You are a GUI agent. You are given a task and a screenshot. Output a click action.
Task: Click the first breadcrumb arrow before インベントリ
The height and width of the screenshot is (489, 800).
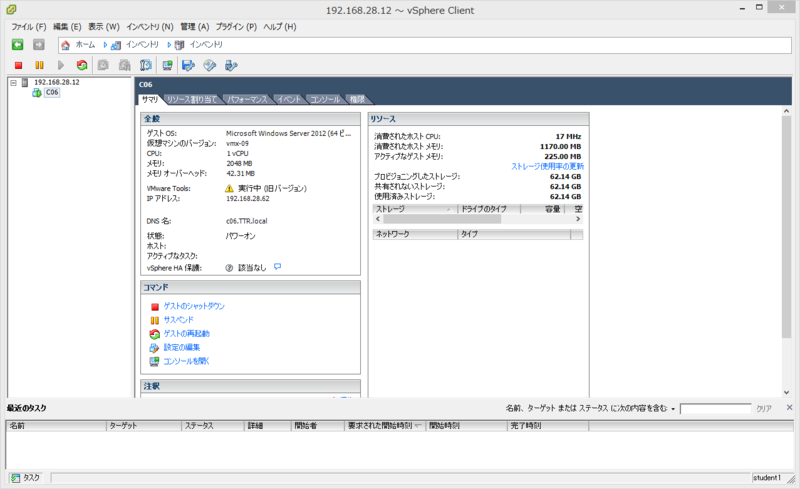(x=105, y=45)
